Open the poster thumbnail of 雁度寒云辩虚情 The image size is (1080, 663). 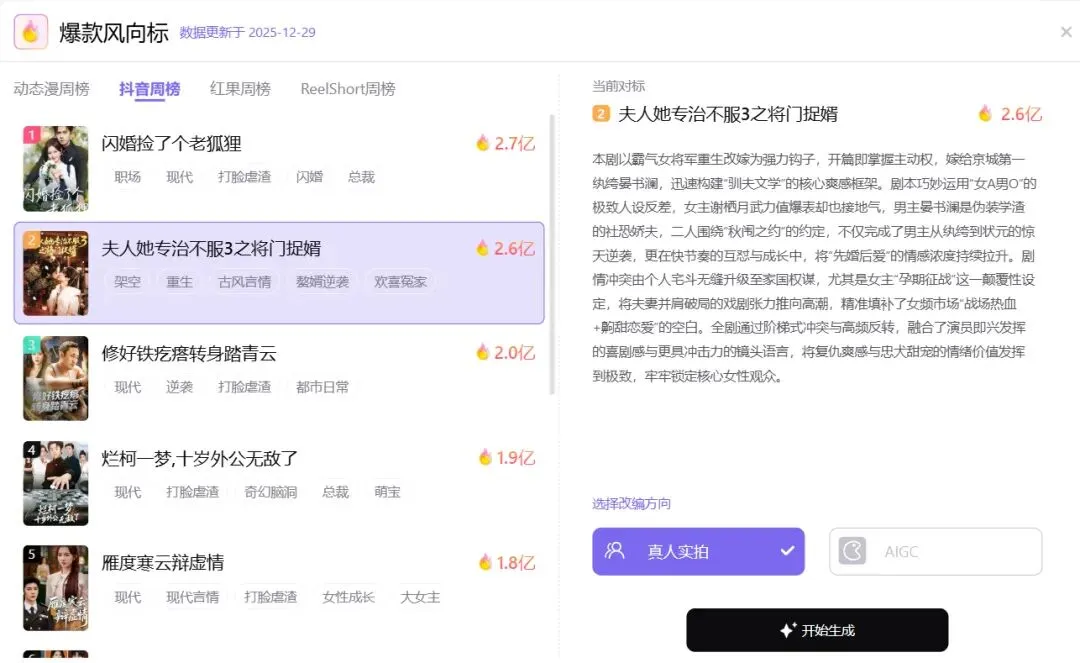point(56,588)
